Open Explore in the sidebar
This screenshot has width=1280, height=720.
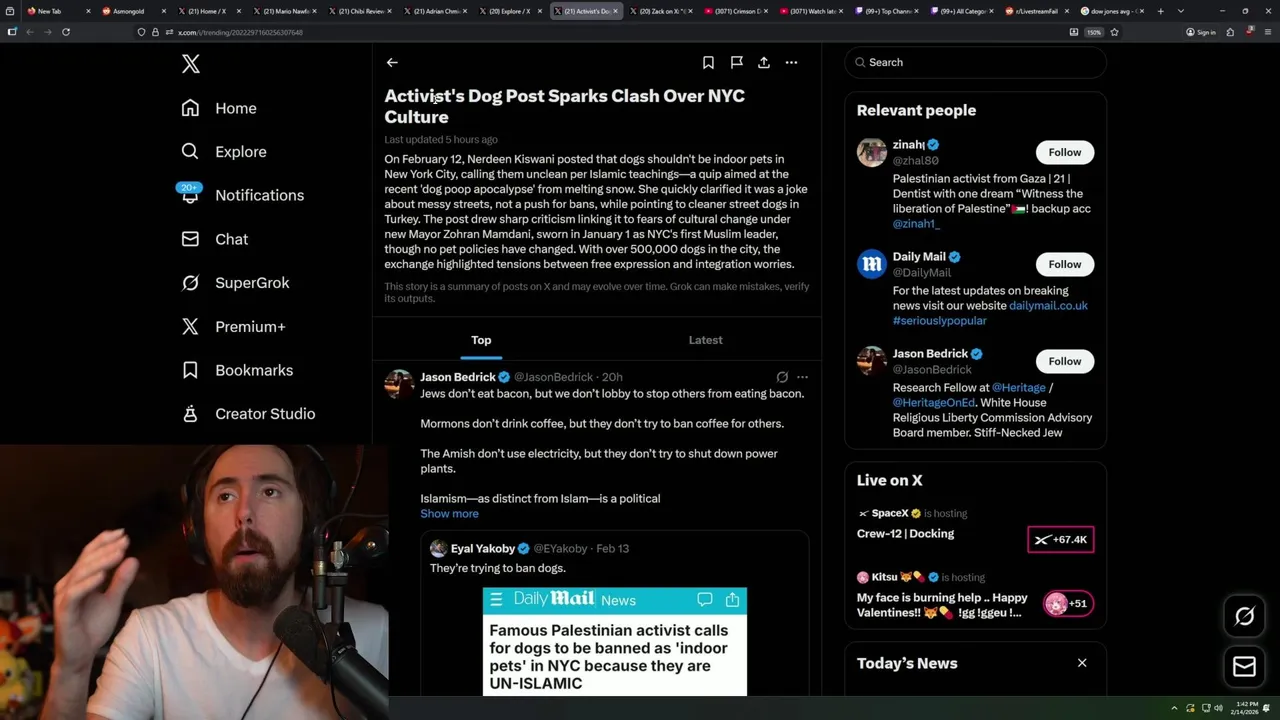224,152
